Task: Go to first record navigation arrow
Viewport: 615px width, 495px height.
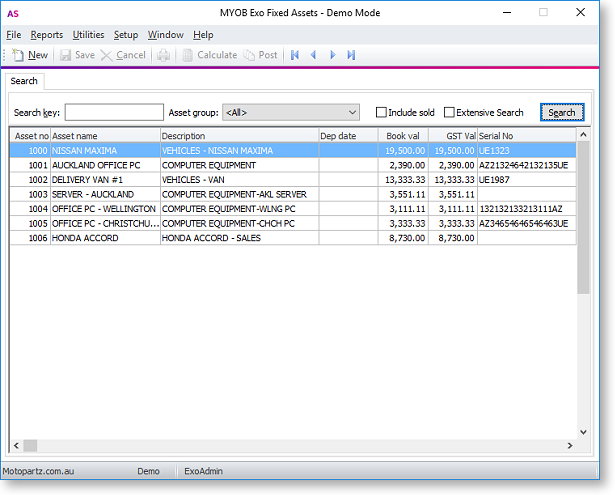Action: (x=295, y=55)
